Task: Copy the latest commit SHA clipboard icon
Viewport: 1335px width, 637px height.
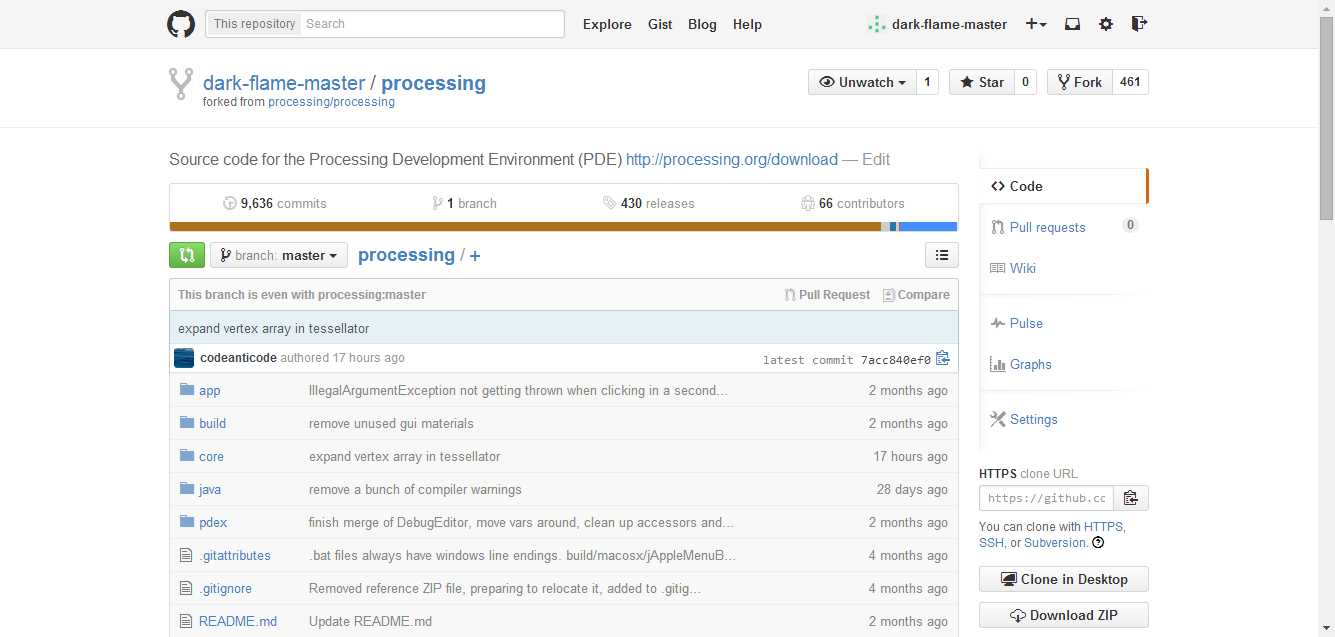Action: click(942, 358)
